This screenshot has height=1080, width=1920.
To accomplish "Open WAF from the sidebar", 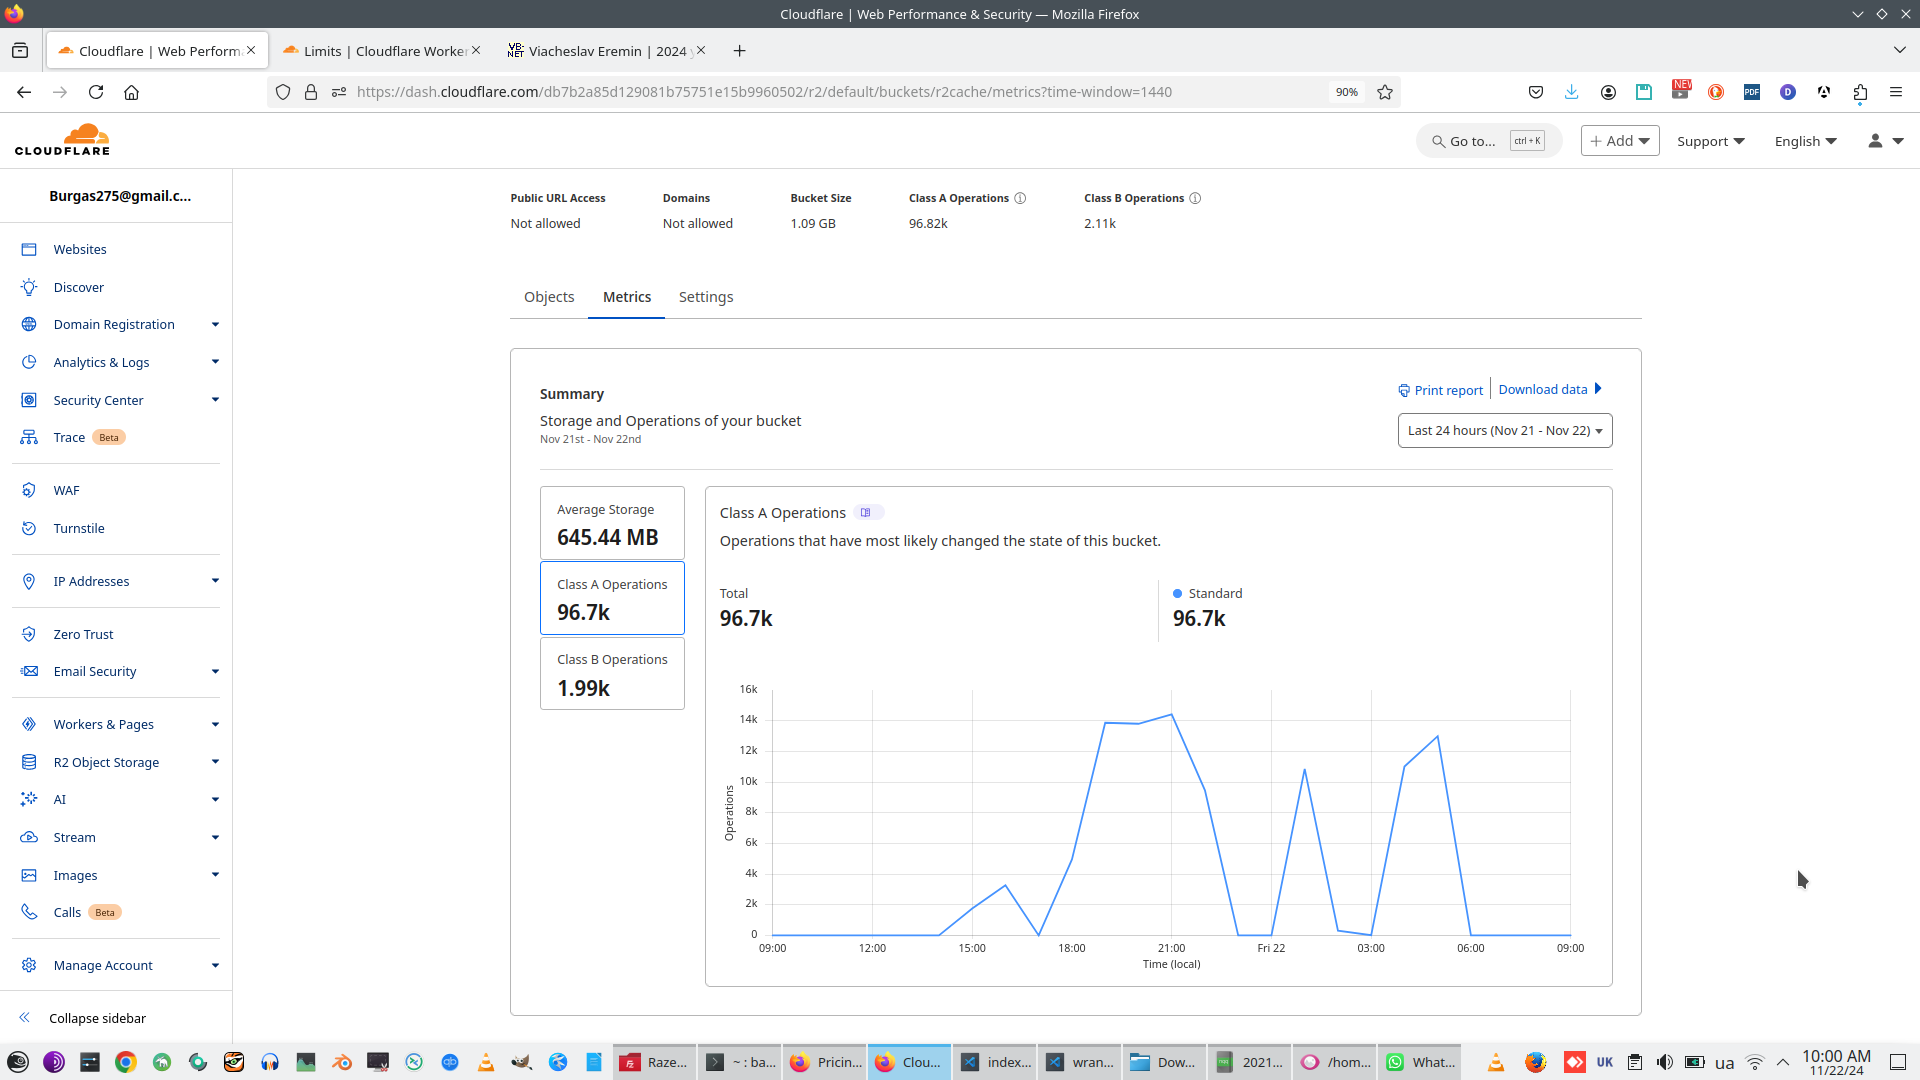I will (66, 491).
